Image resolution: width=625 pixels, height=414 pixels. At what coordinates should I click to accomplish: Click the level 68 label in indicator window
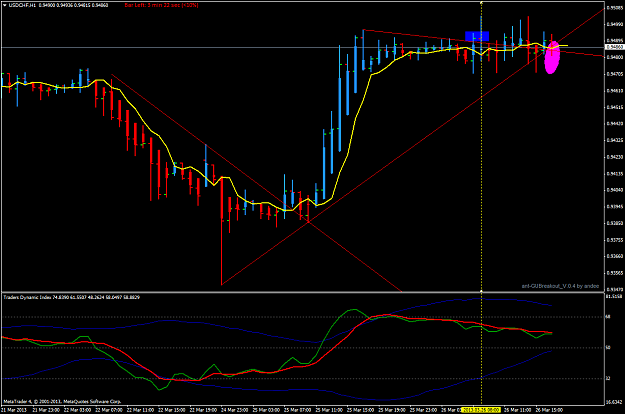(x=608, y=317)
